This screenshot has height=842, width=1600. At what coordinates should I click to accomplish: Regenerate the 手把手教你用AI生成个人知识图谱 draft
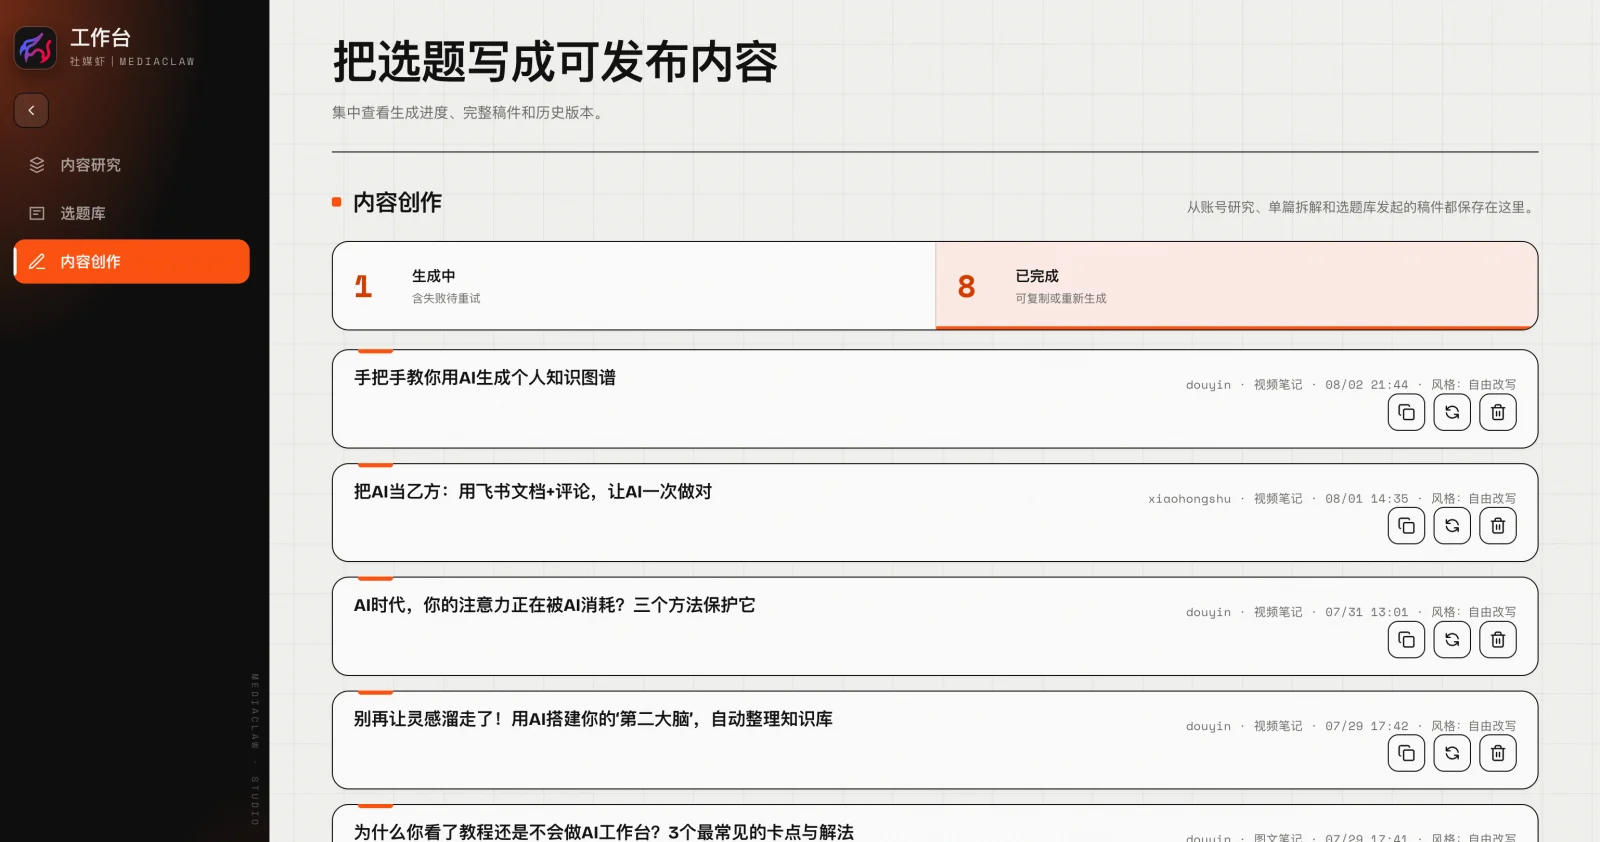click(x=1452, y=412)
